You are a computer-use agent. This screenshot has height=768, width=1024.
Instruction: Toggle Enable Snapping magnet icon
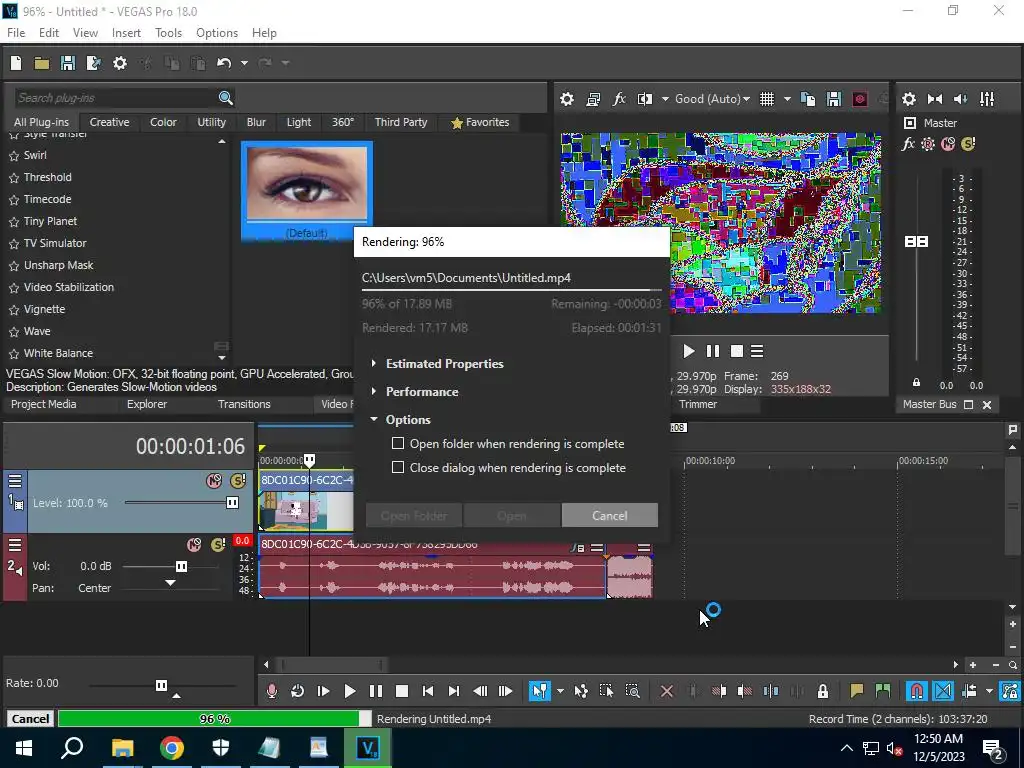(917, 691)
